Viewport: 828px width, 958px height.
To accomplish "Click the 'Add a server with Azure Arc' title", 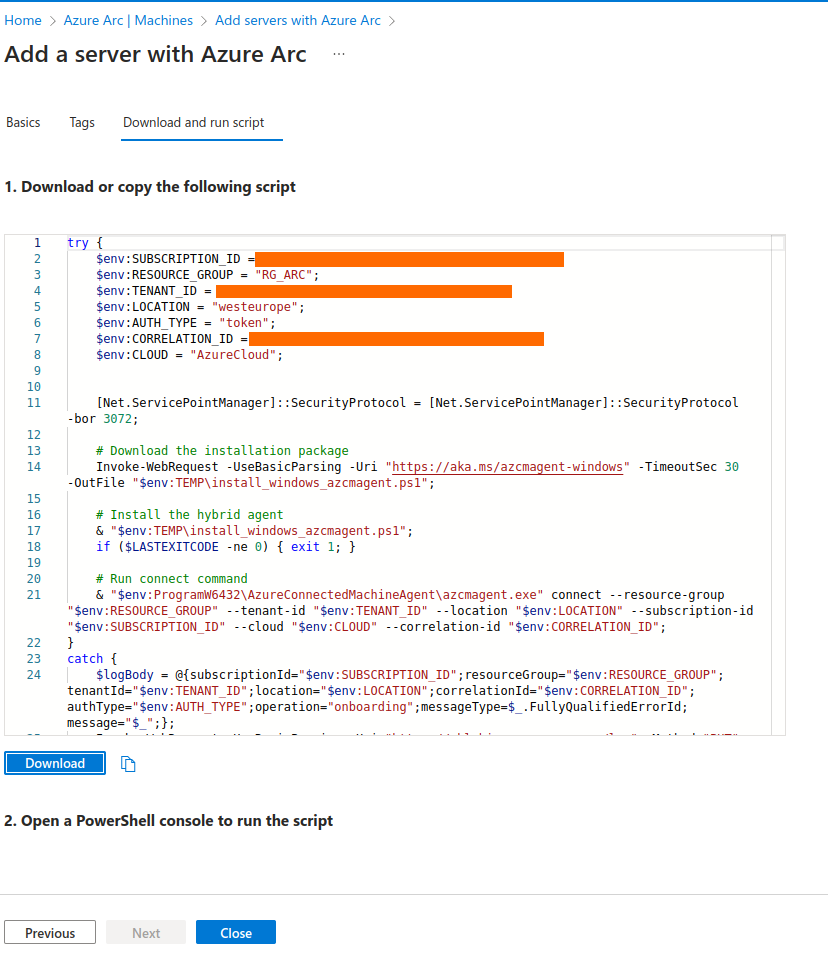I will click(155, 54).
